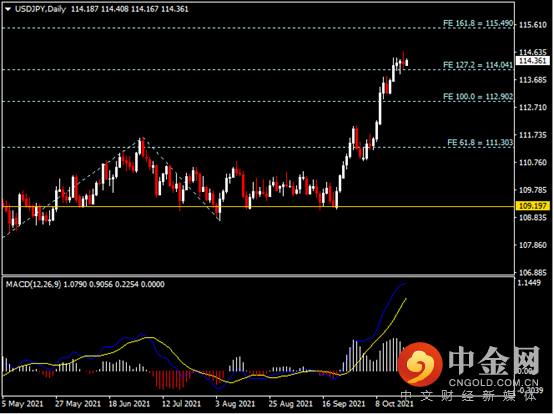The image size is (554, 414).
Task: Click the USDJPY,Daily chart title
Action: tap(40, 9)
